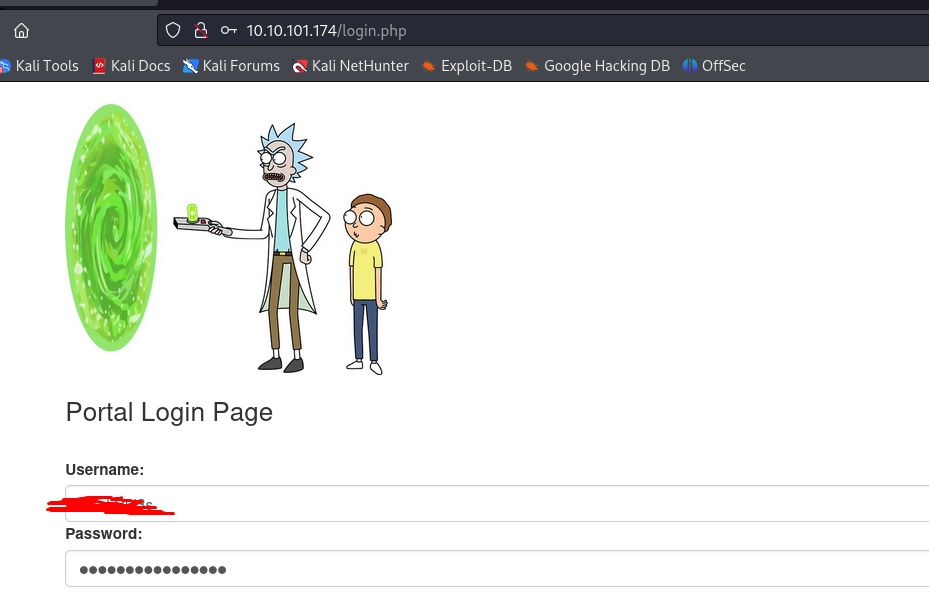929x605 pixels.
Task: Click into the Password input field
Action: (x=500, y=569)
